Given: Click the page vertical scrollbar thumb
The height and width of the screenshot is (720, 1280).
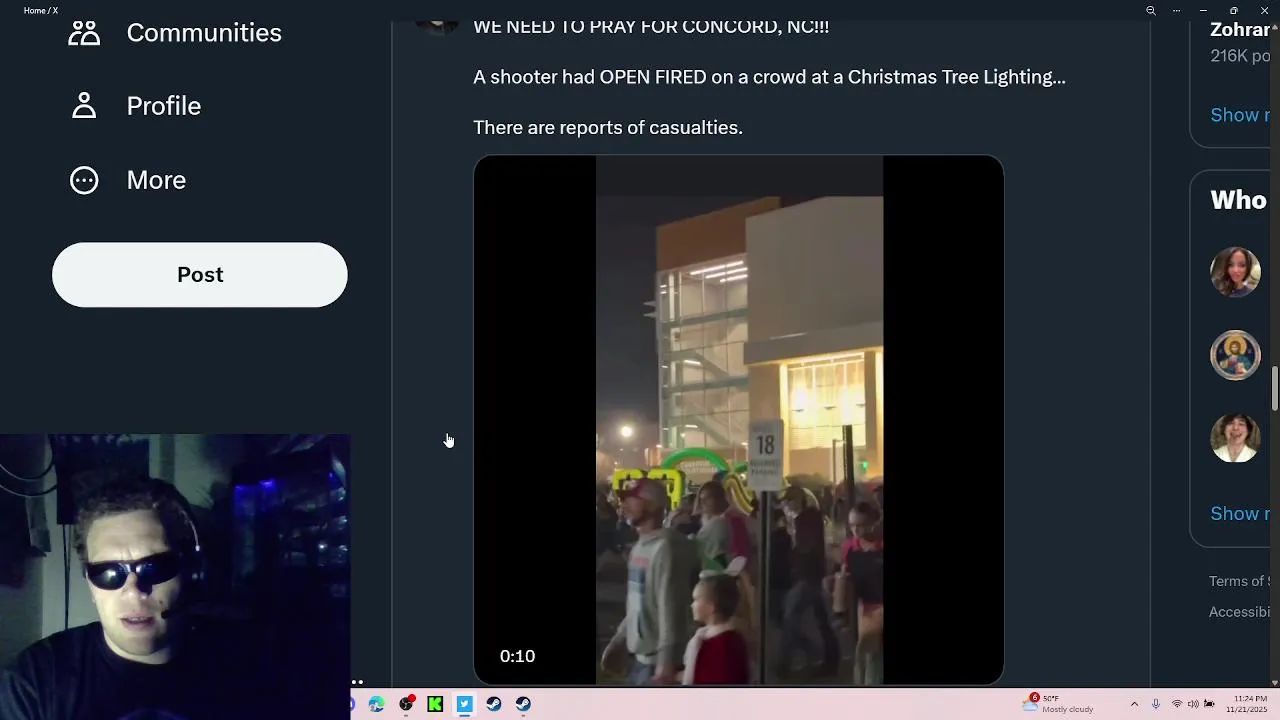Looking at the screenshot, I should [x=1275, y=388].
